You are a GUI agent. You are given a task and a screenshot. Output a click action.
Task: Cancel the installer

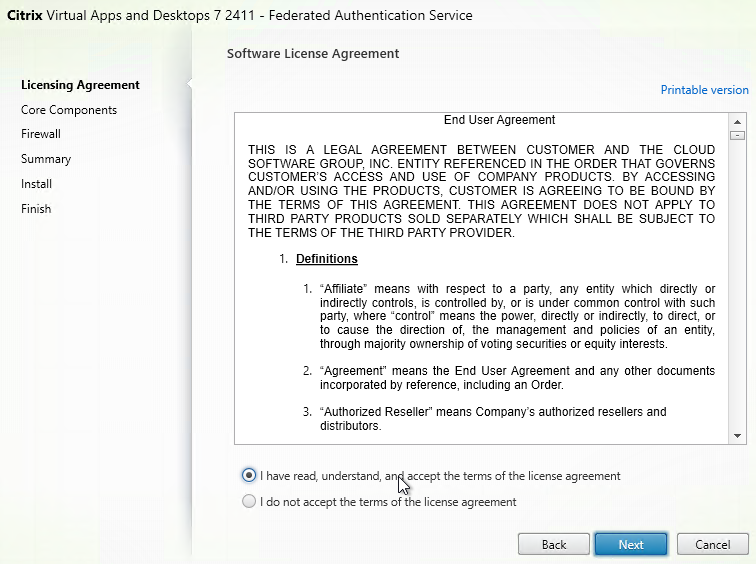tap(712, 544)
